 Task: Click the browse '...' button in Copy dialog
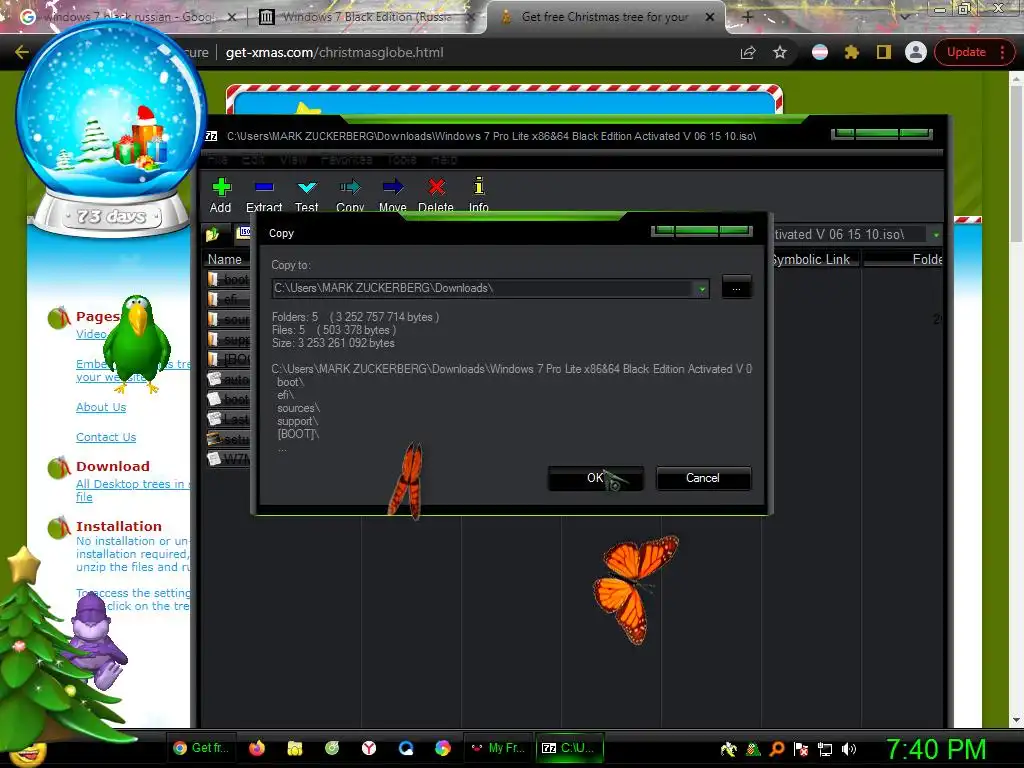tap(737, 287)
